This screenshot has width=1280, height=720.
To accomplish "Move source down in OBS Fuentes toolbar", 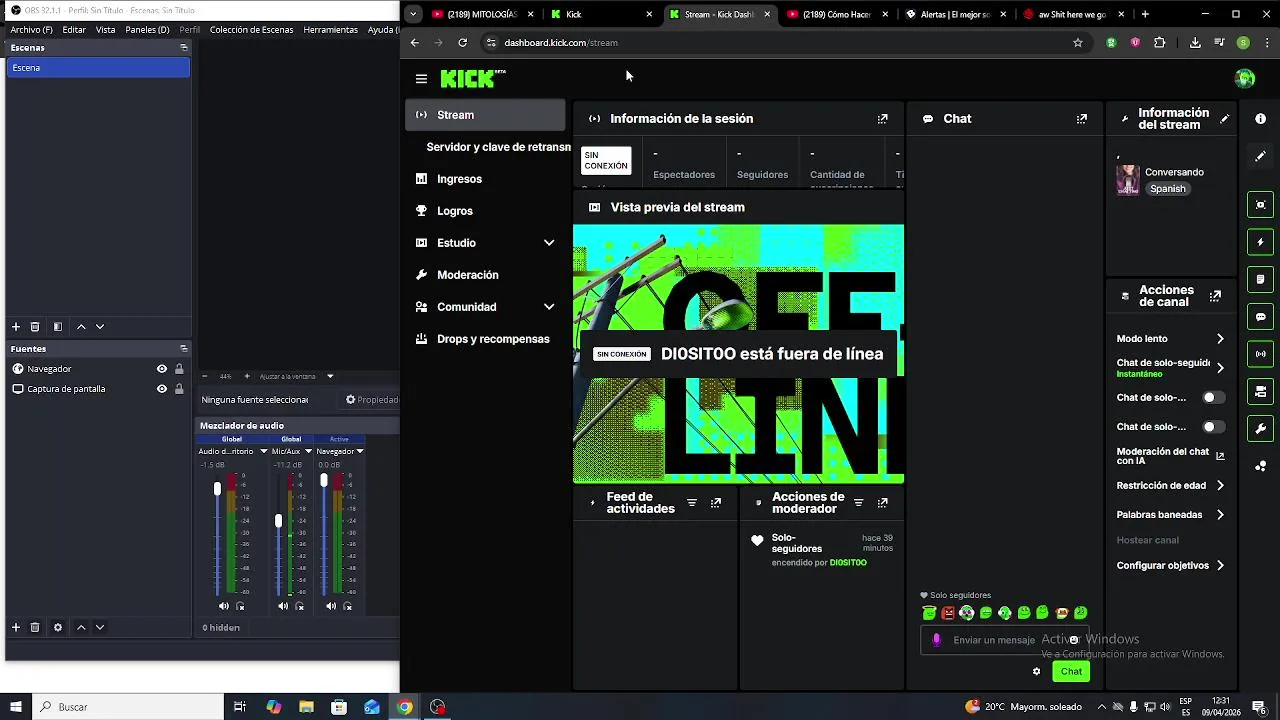I will point(99,627).
